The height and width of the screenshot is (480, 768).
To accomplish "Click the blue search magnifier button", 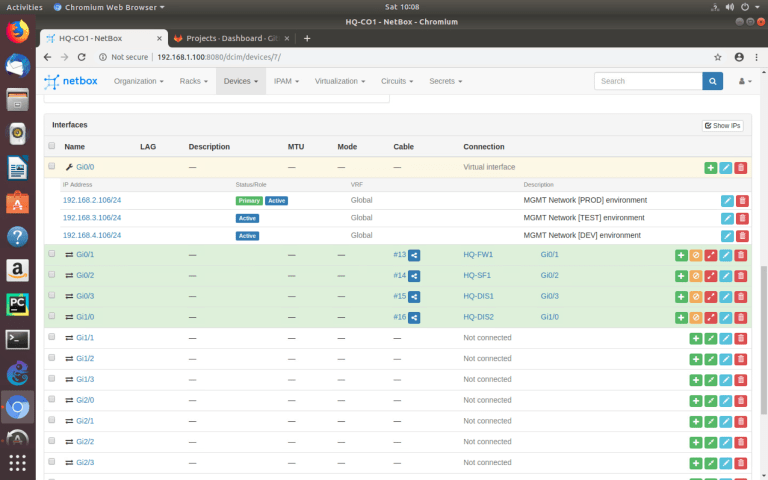I will tap(712, 81).
